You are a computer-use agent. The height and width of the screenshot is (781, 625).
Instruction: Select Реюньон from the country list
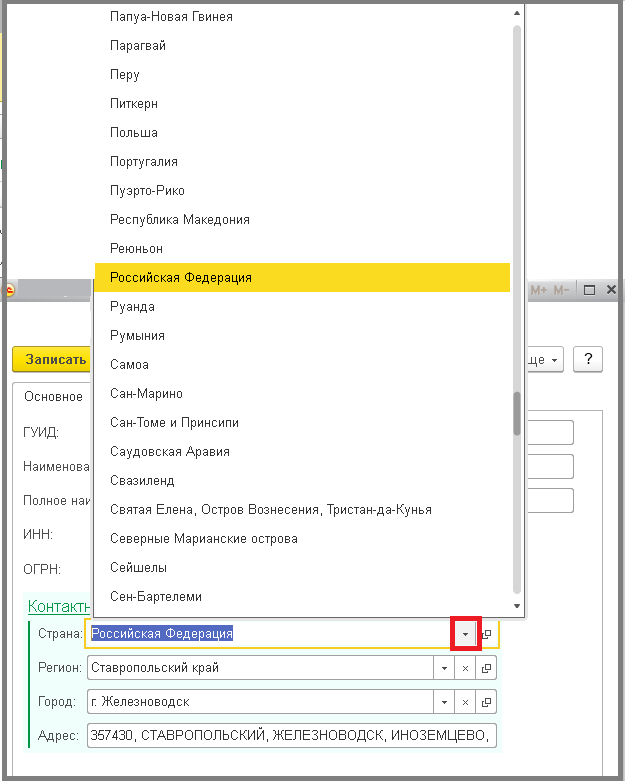click(302, 248)
